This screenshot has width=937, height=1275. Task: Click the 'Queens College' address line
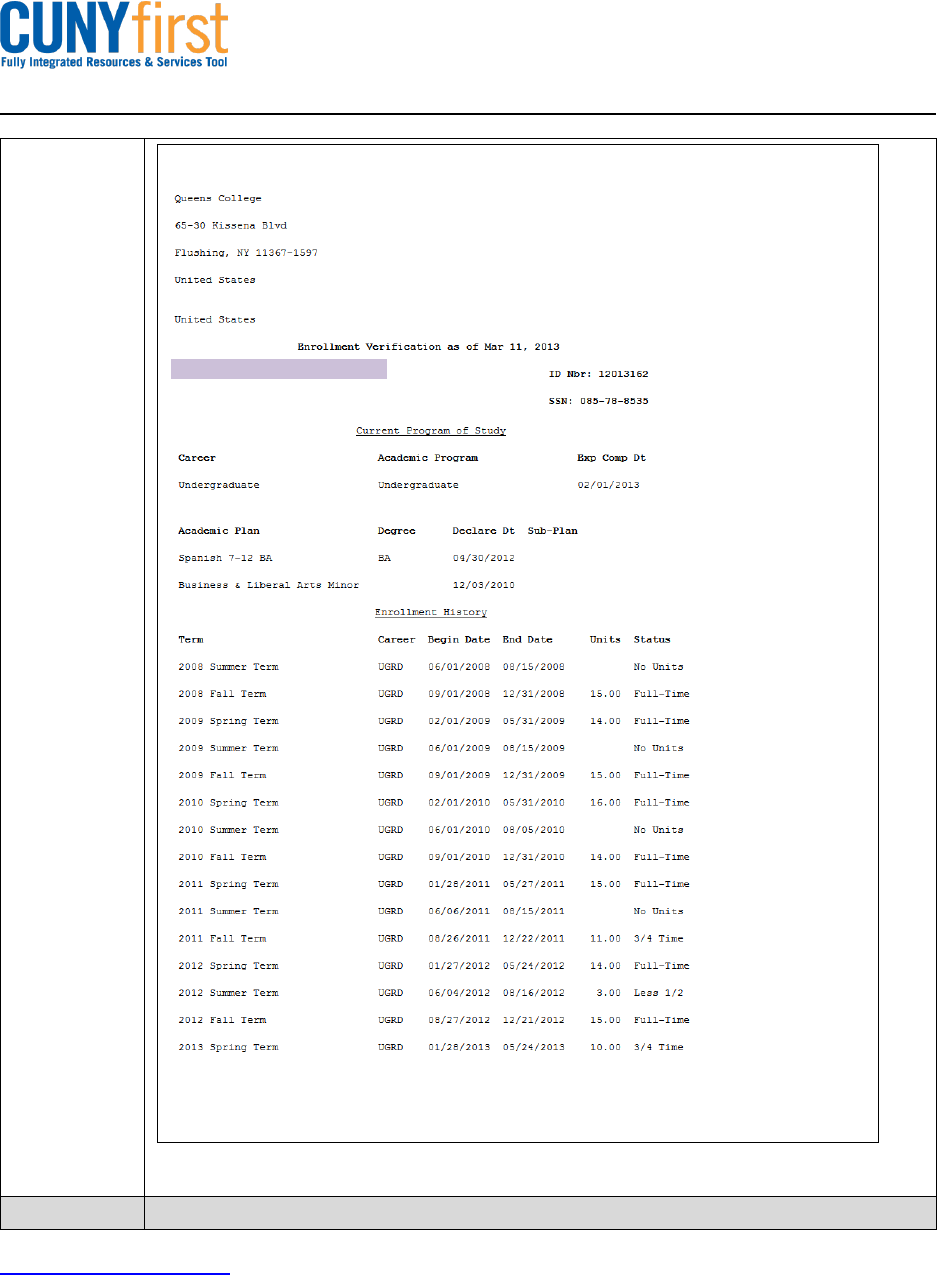[218, 199]
